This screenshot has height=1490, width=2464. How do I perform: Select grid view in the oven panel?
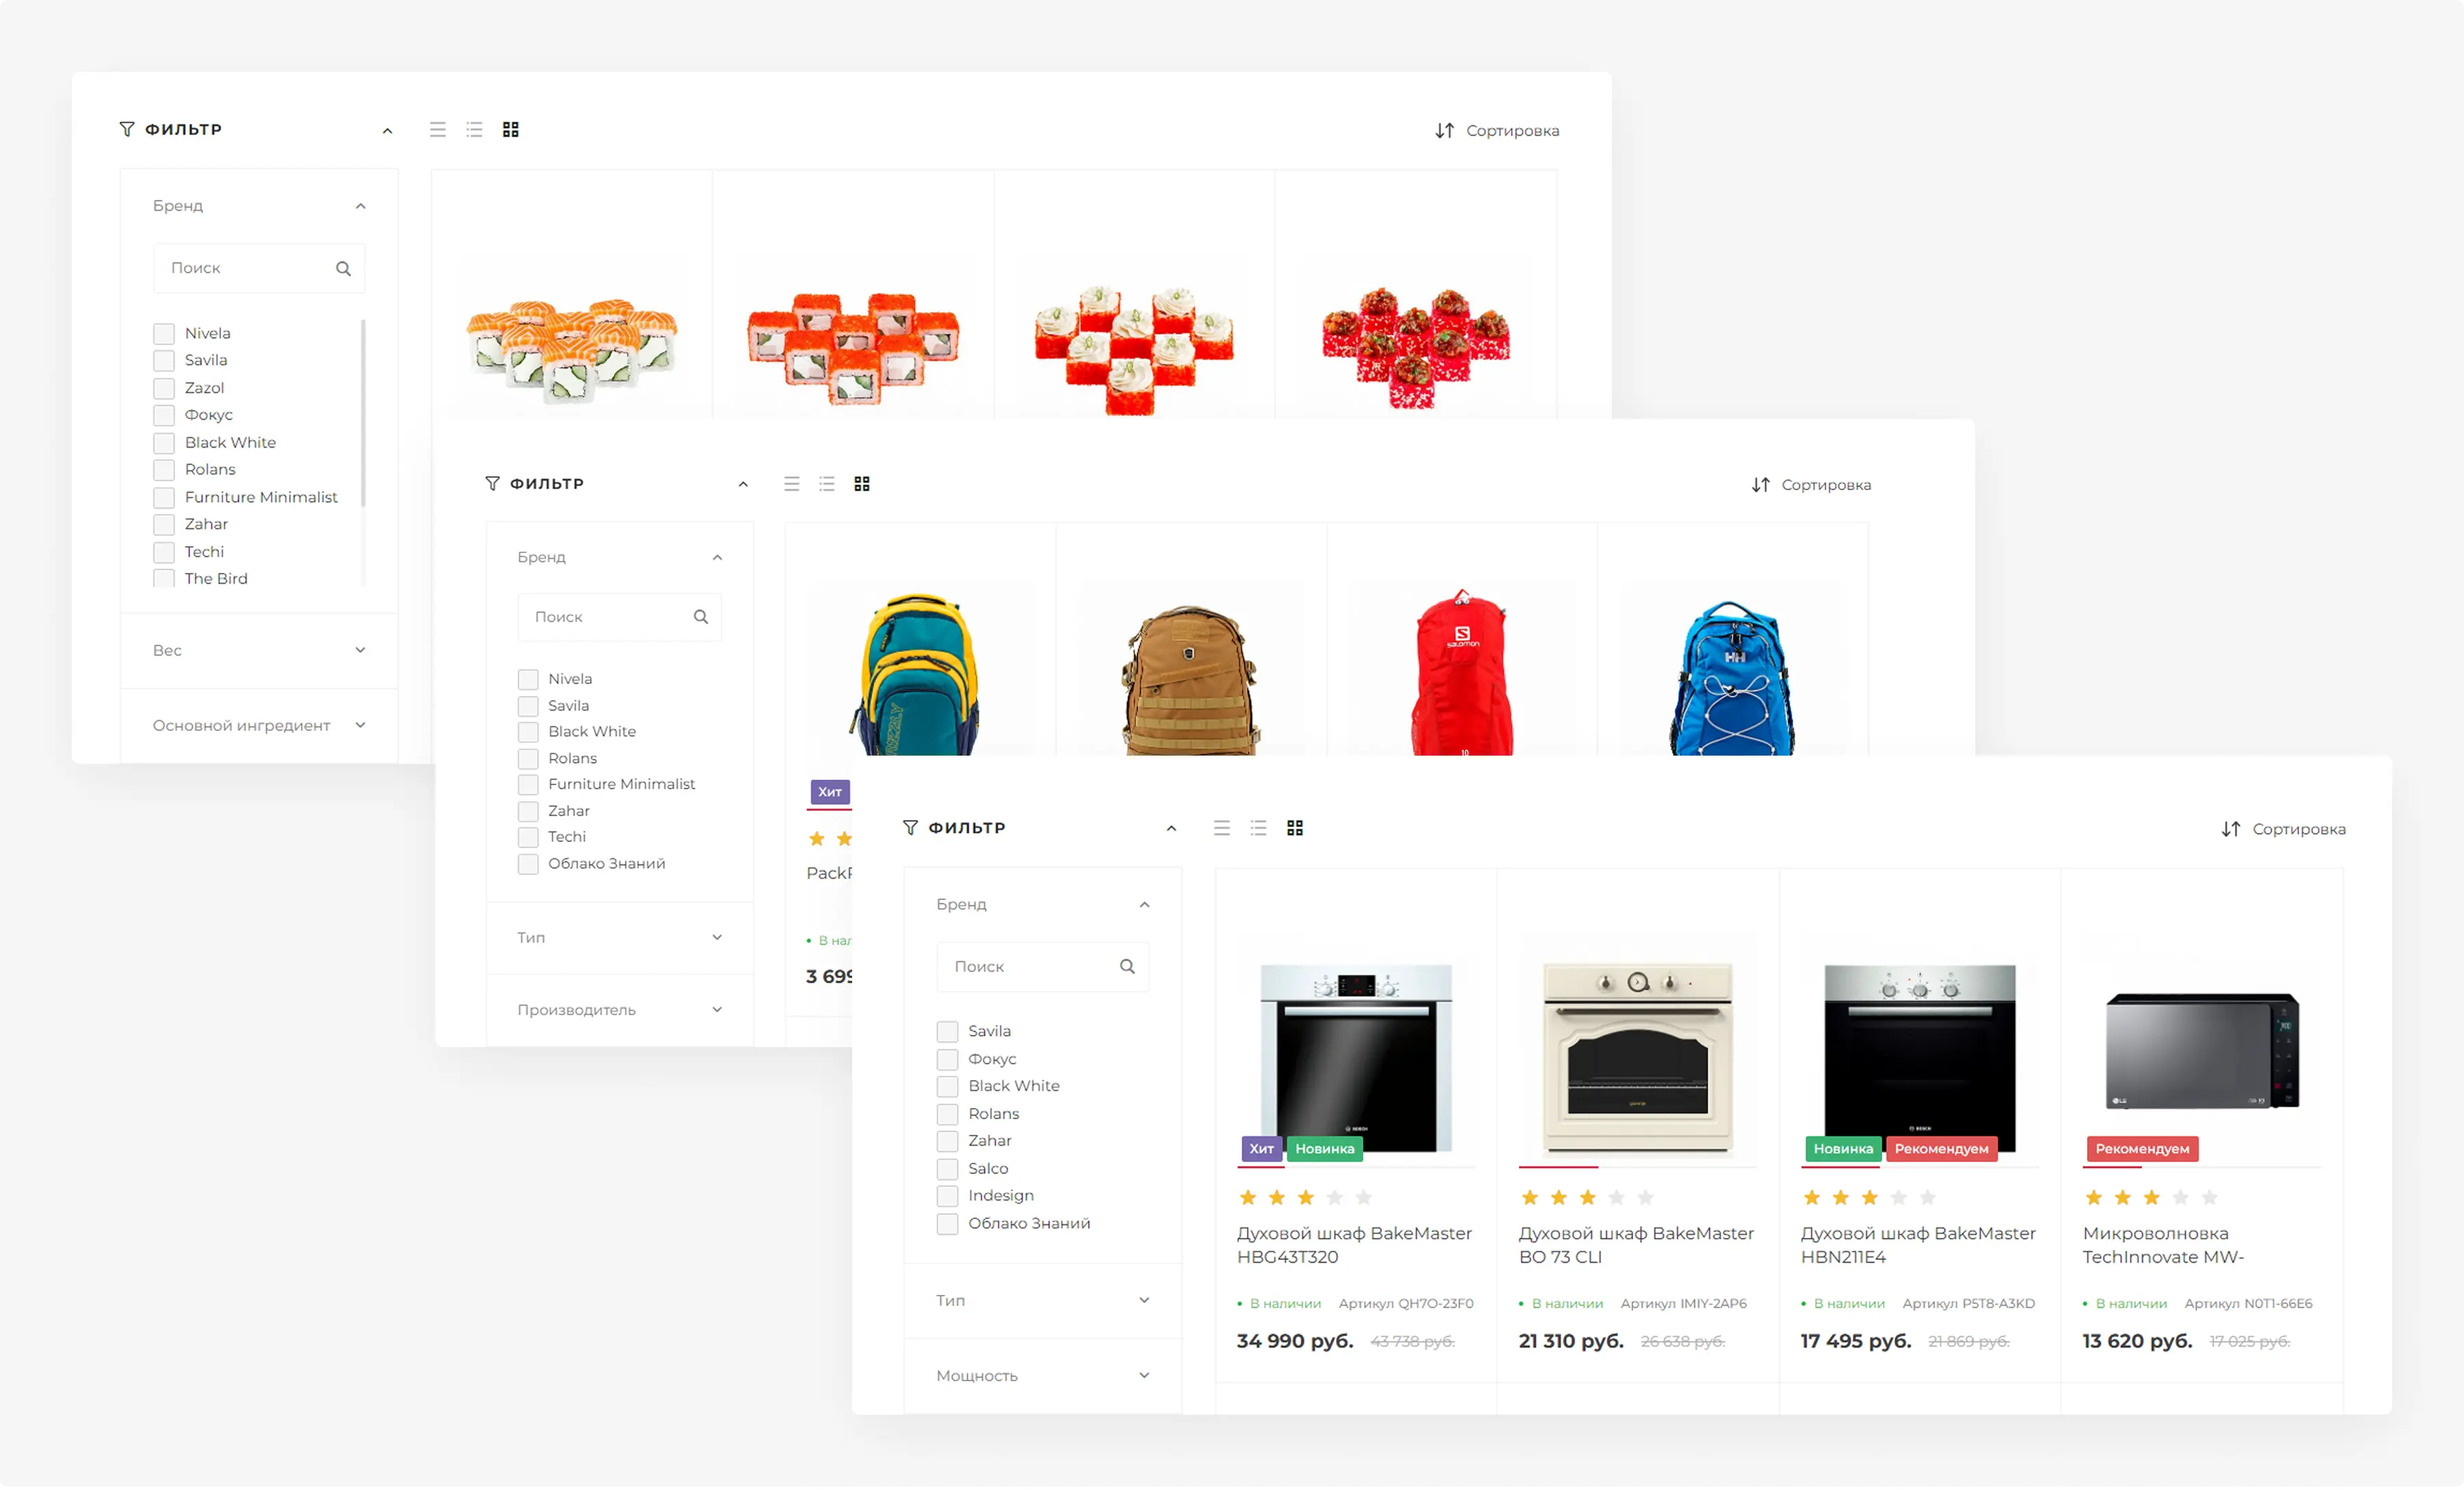[x=1294, y=828]
